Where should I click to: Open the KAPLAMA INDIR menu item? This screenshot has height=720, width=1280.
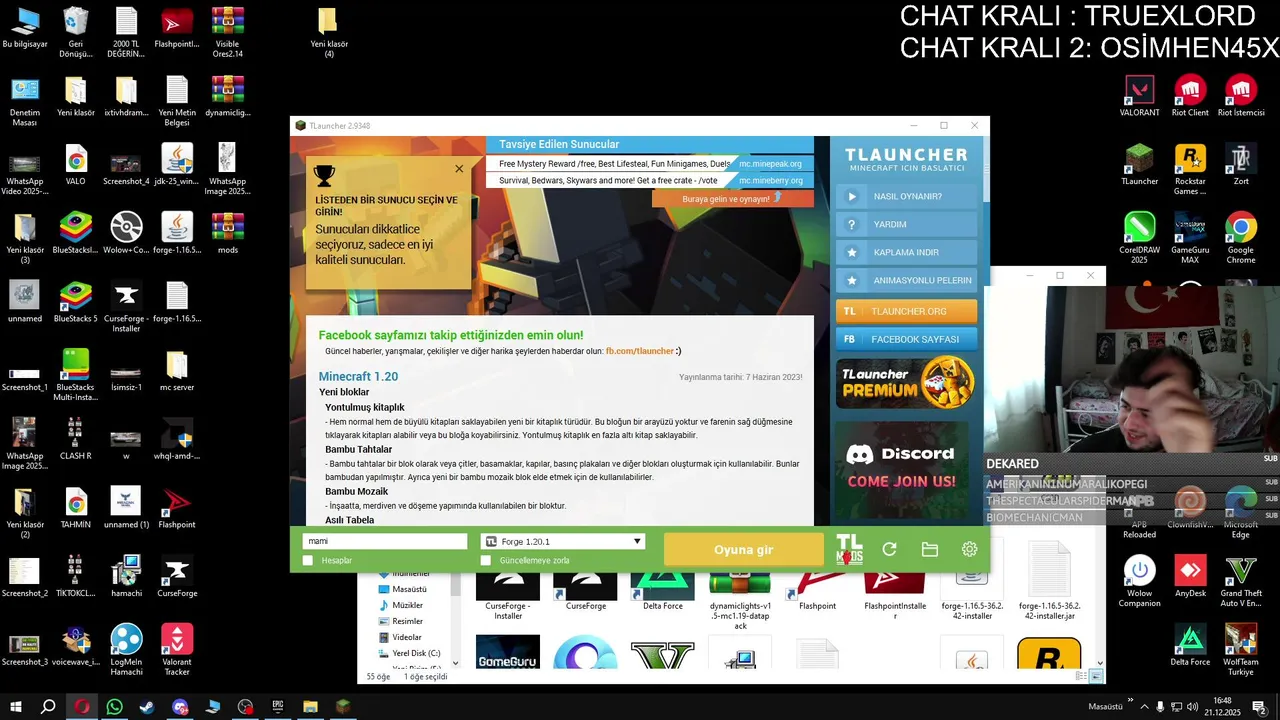tap(906, 253)
